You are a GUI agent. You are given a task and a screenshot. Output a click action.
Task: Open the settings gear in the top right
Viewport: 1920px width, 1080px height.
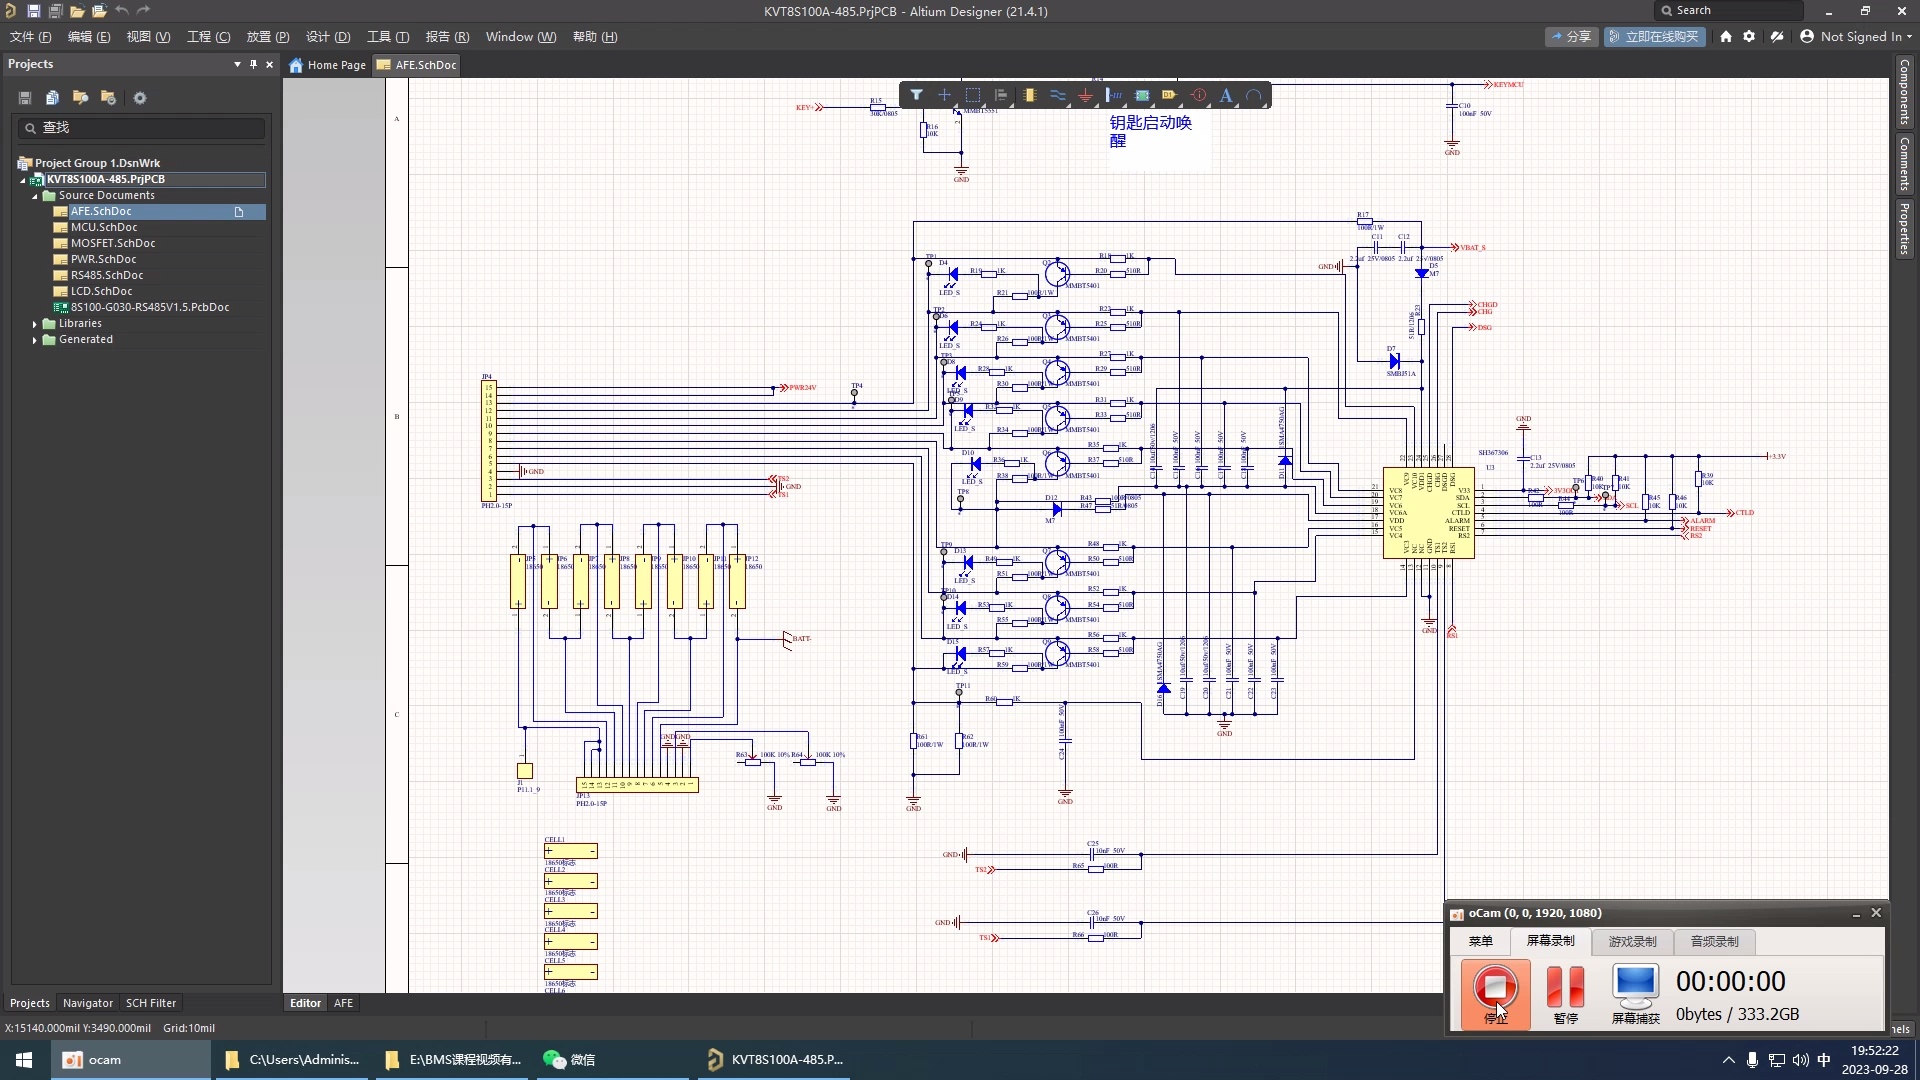(x=1749, y=36)
